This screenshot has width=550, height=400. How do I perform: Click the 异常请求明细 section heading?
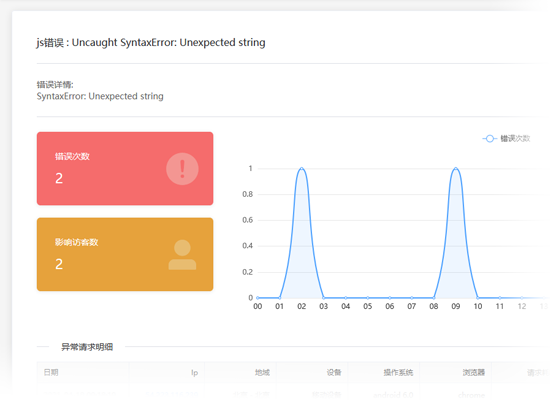[87, 347]
